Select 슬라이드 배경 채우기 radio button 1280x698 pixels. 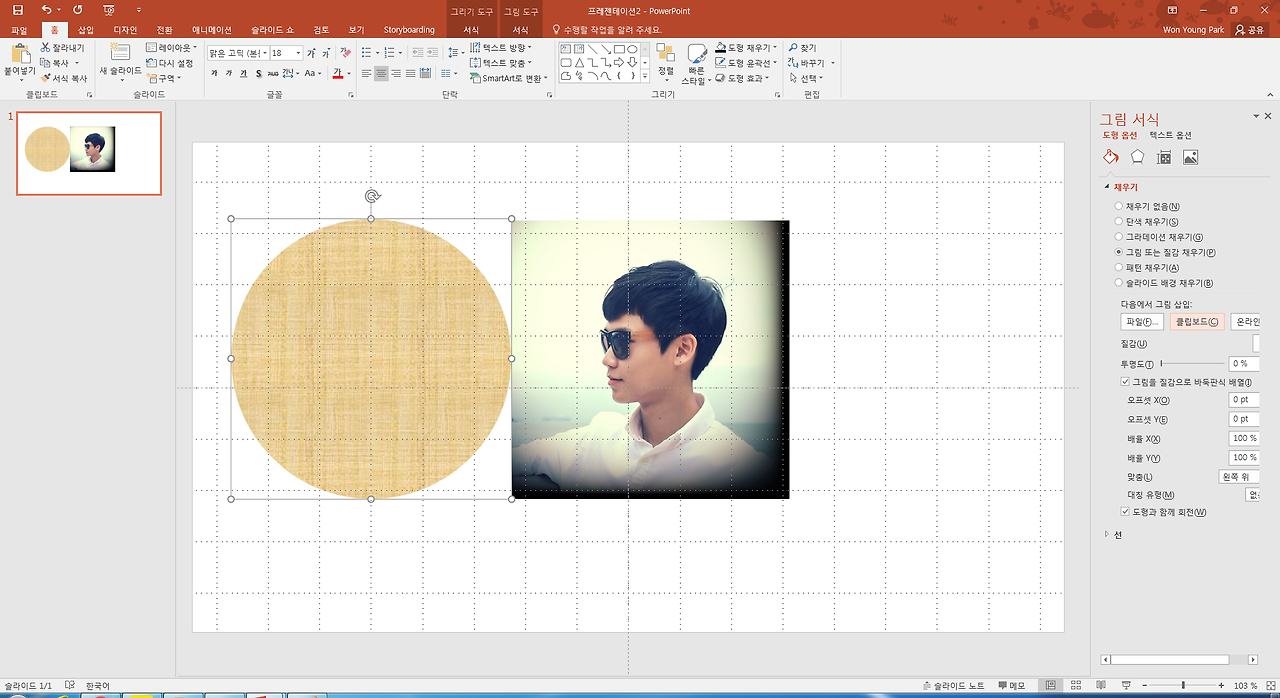[x=1119, y=283]
